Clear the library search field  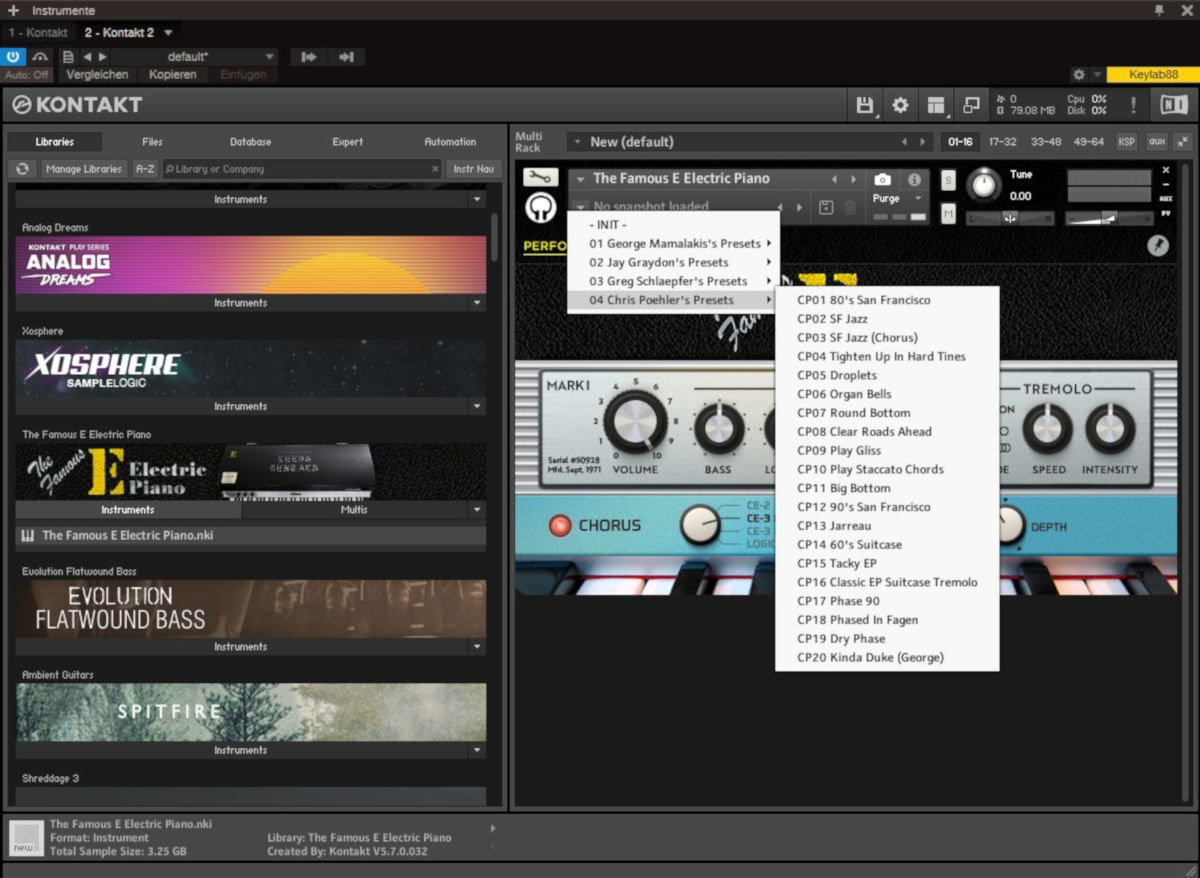click(x=435, y=169)
